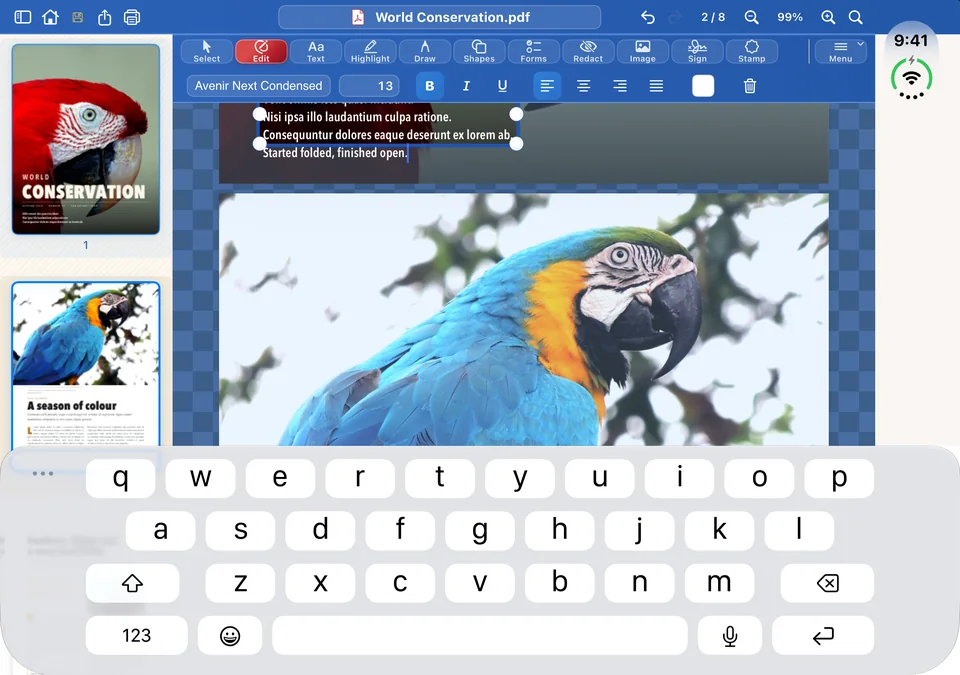Toggle the sidebar panel icon
The image size is (960, 675).
23,17
